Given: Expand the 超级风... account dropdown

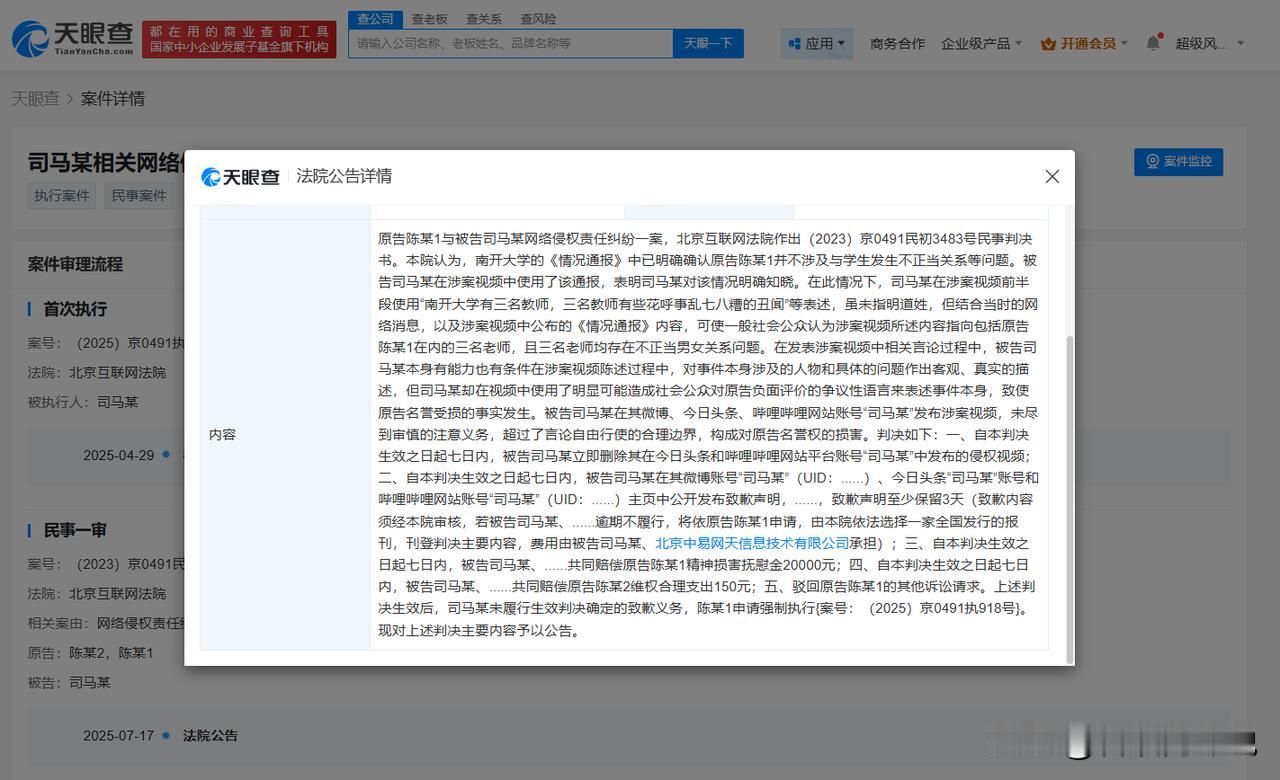Looking at the screenshot, I should 1209,44.
